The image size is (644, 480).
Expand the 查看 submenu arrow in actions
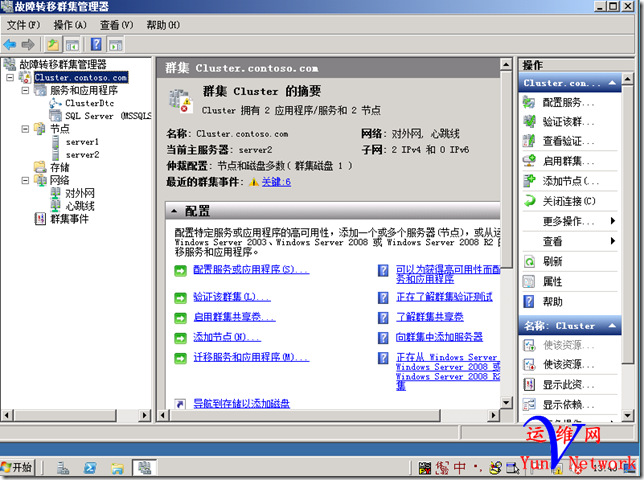coord(612,241)
